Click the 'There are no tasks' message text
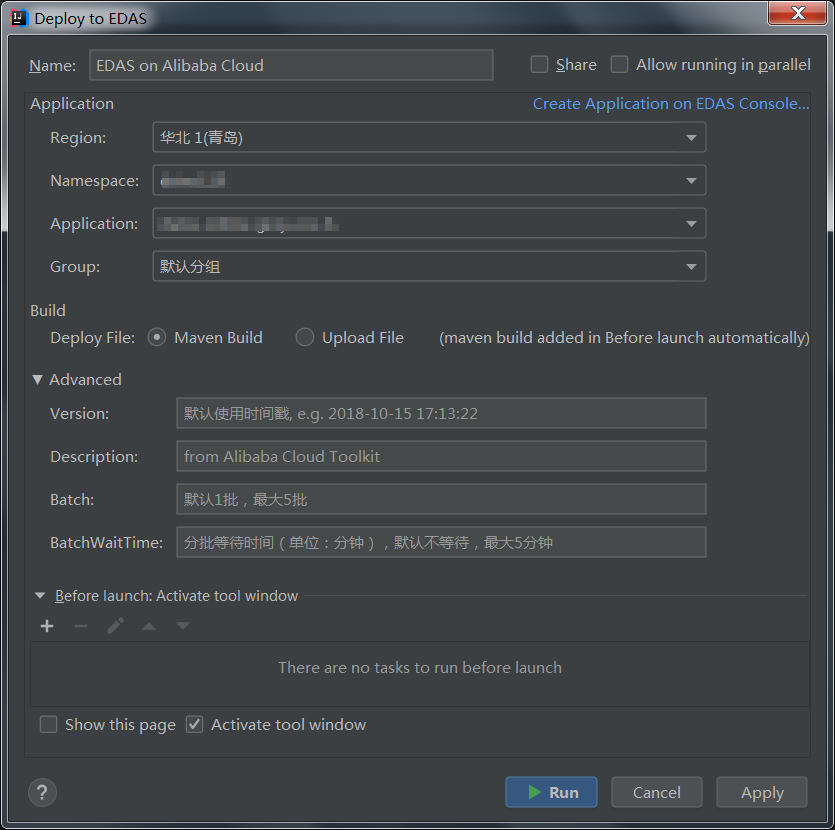The width and height of the screenshot is (835, 830). click(420, 668)
